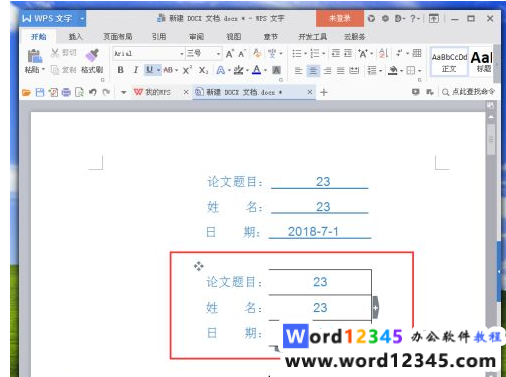Toggle Center alignment

(x=313, y=70)
